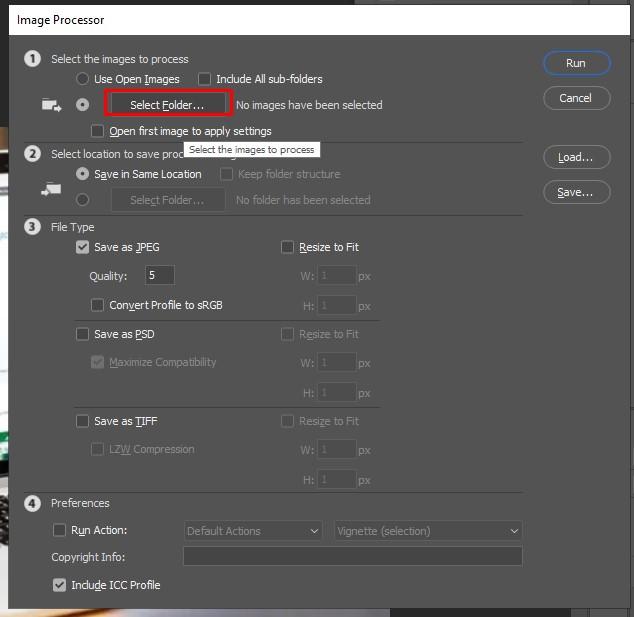Choose Save in Same Location option

point(82,174)
